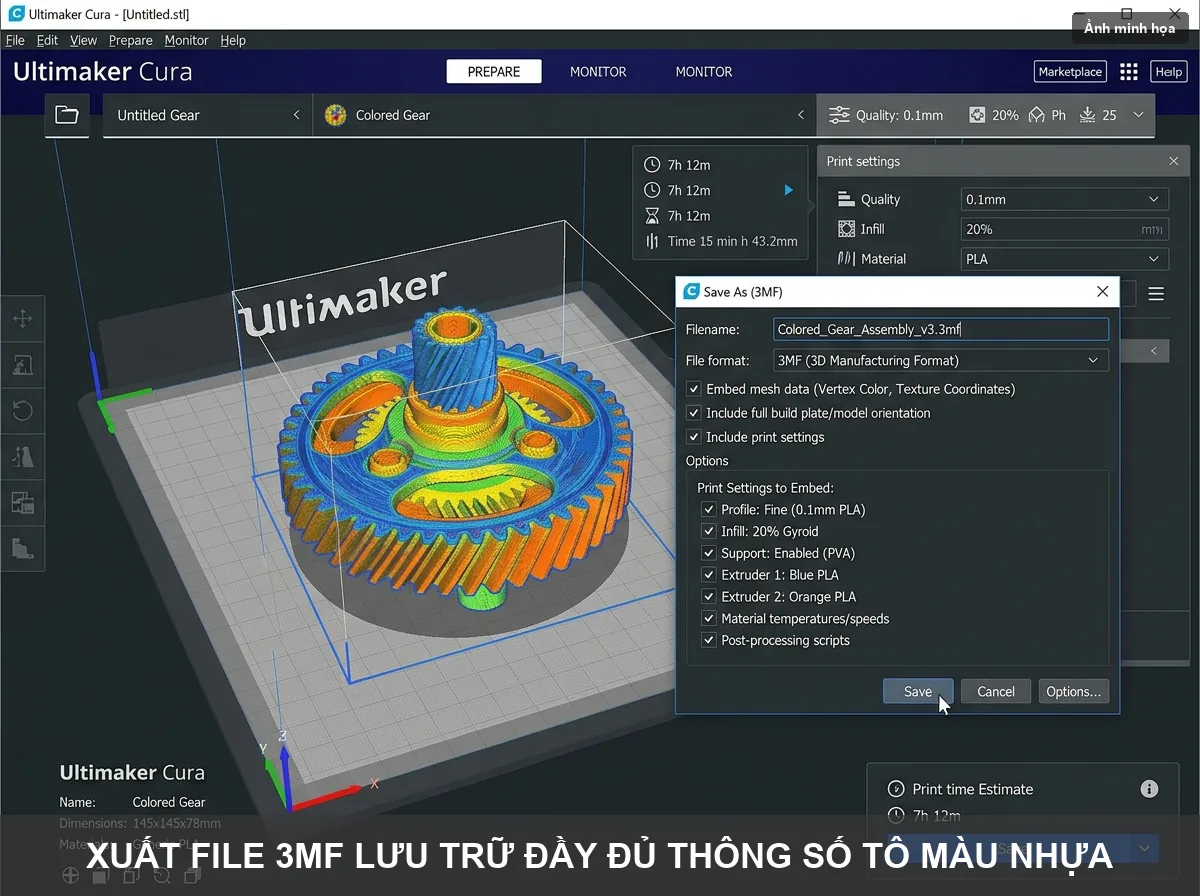The height and width of the screenshot is (896, 1200).
Task: Click the Colored Gear material icon
Action: 336,115
